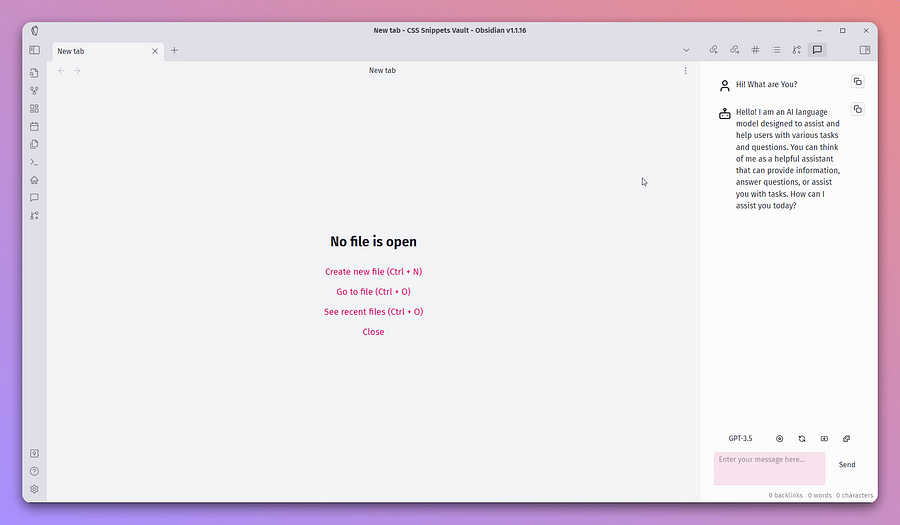Image resolution: width=900 pixels, height=525 pixels.
Task: Open help icon in left ribbon
Action: coord(34,471)
